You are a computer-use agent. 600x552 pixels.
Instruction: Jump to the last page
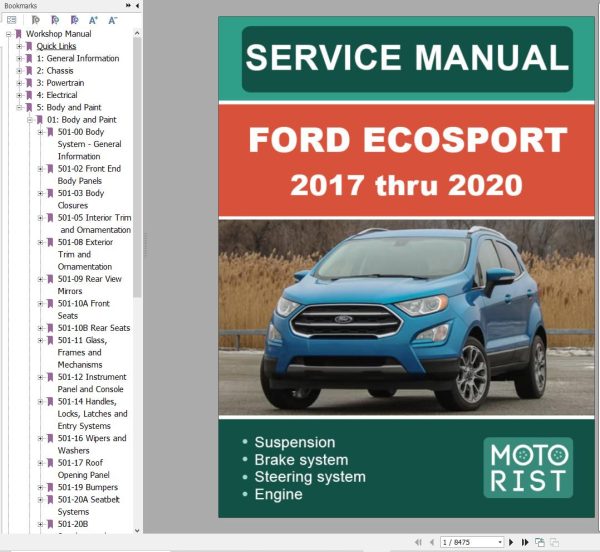(525, 542)
